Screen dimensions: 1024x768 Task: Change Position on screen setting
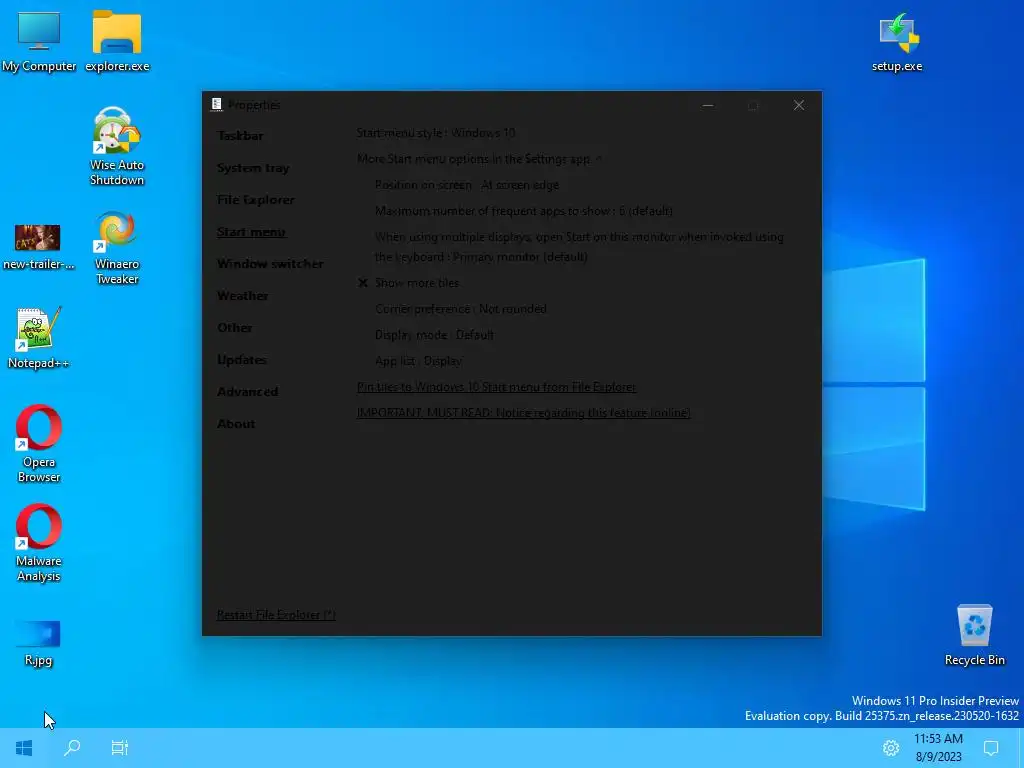(467, 185)
